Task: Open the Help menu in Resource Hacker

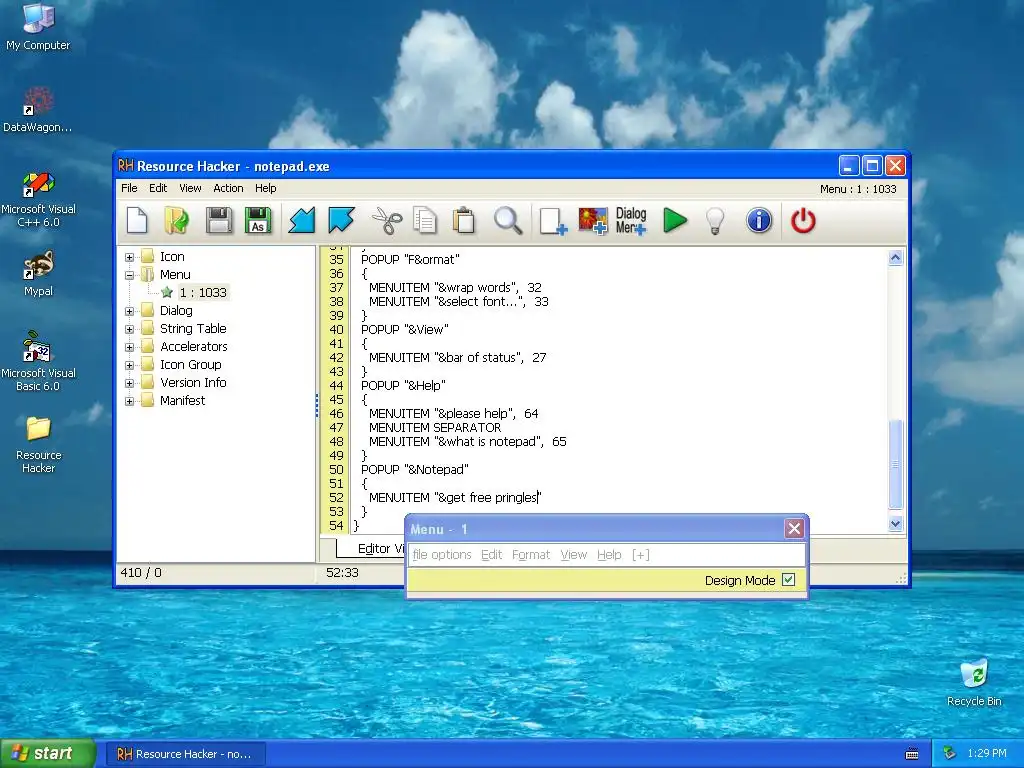Action: point(266,188)
